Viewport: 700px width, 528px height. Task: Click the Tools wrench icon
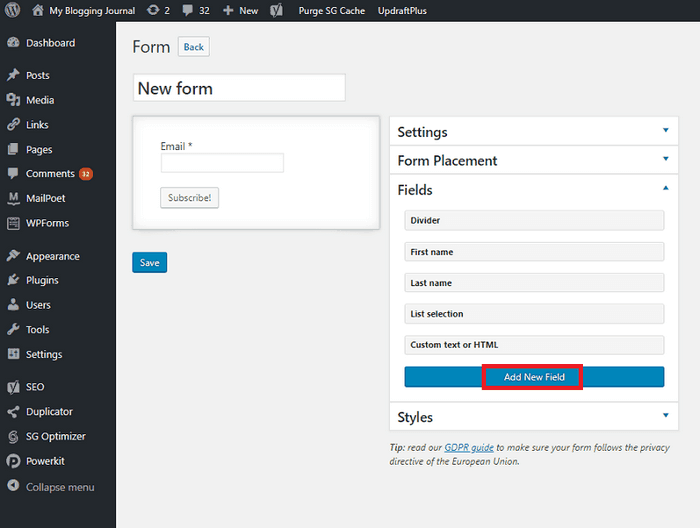pyautogui.click(x=13, y=329)
